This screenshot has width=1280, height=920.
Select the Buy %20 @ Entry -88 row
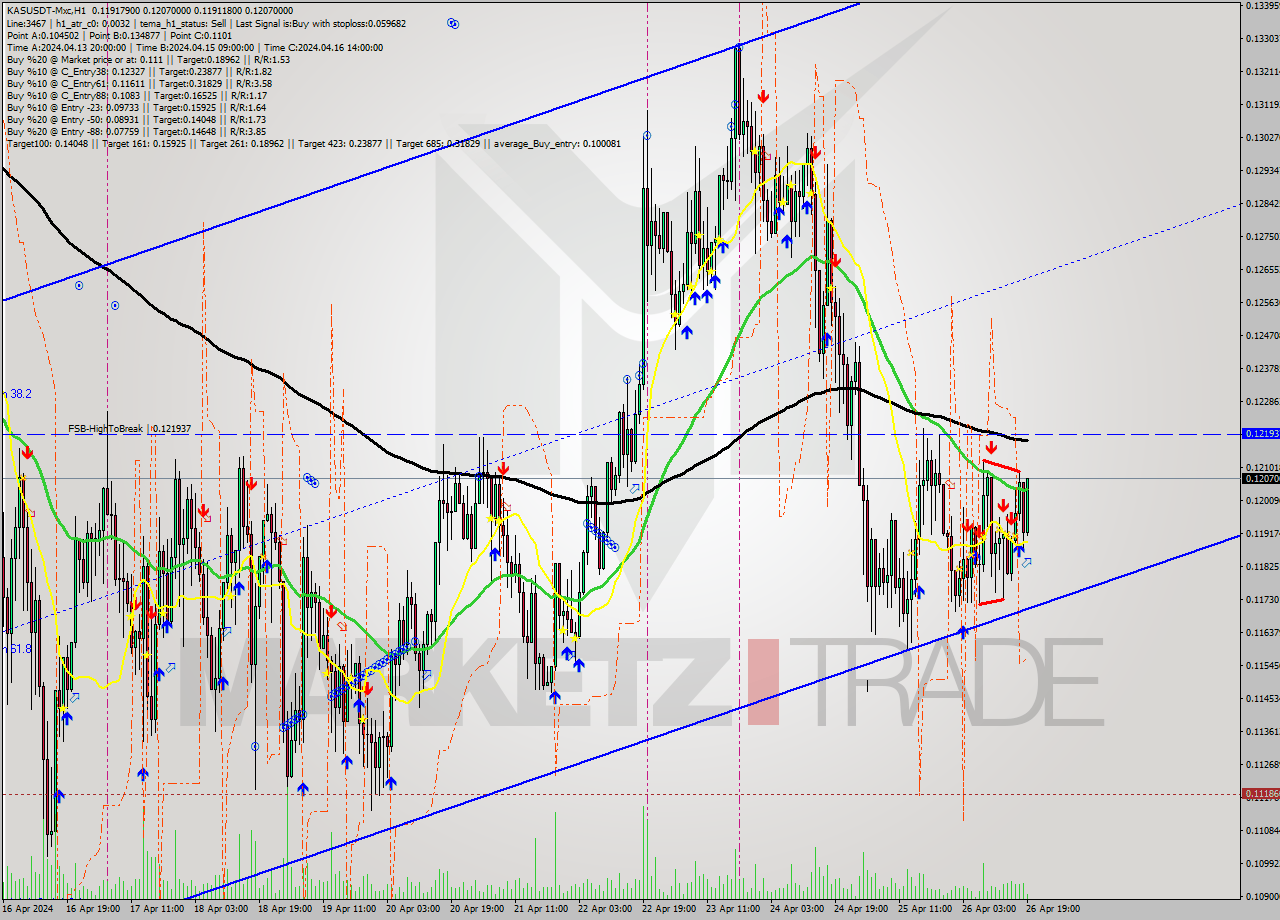click(x=136, y=132)
